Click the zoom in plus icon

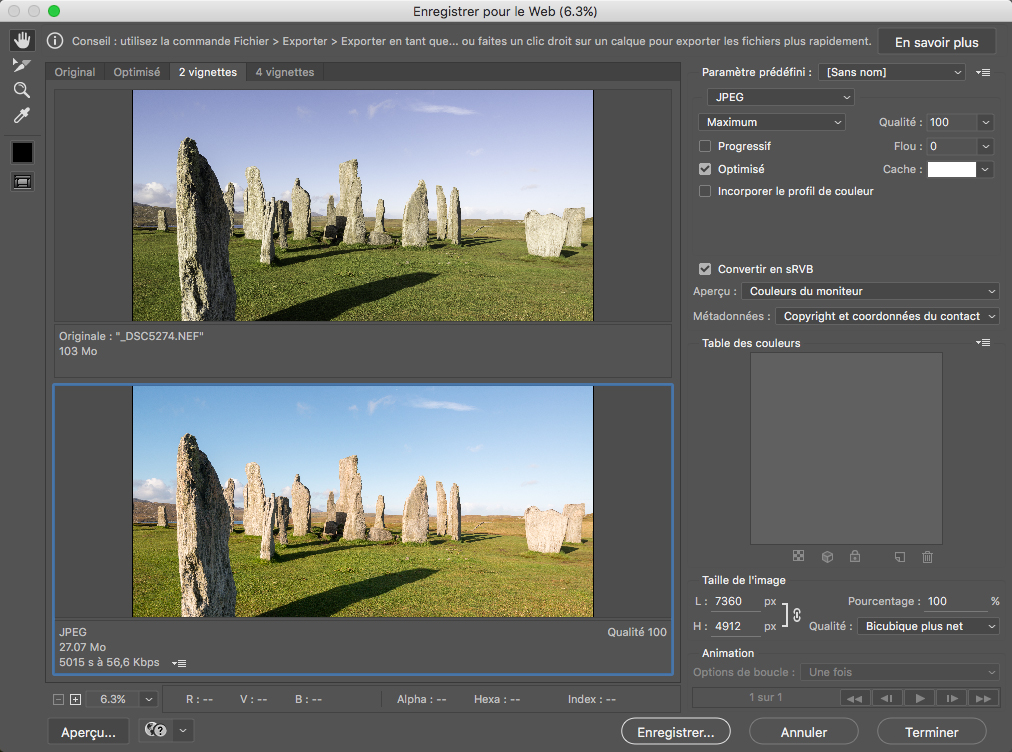pyautogui.click(x=75, y=700)
